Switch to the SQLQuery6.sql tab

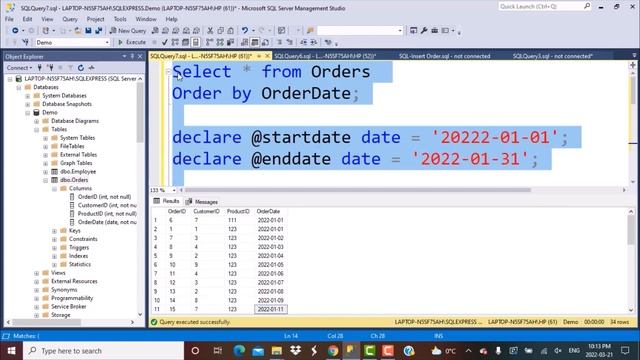pyautogui.click(x=325, y=56)
